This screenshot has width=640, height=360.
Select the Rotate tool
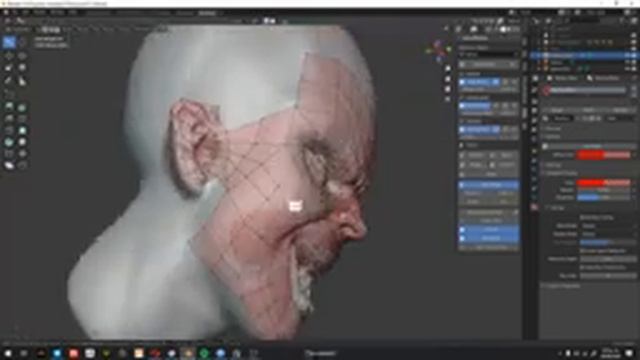(x=22, y=56)
